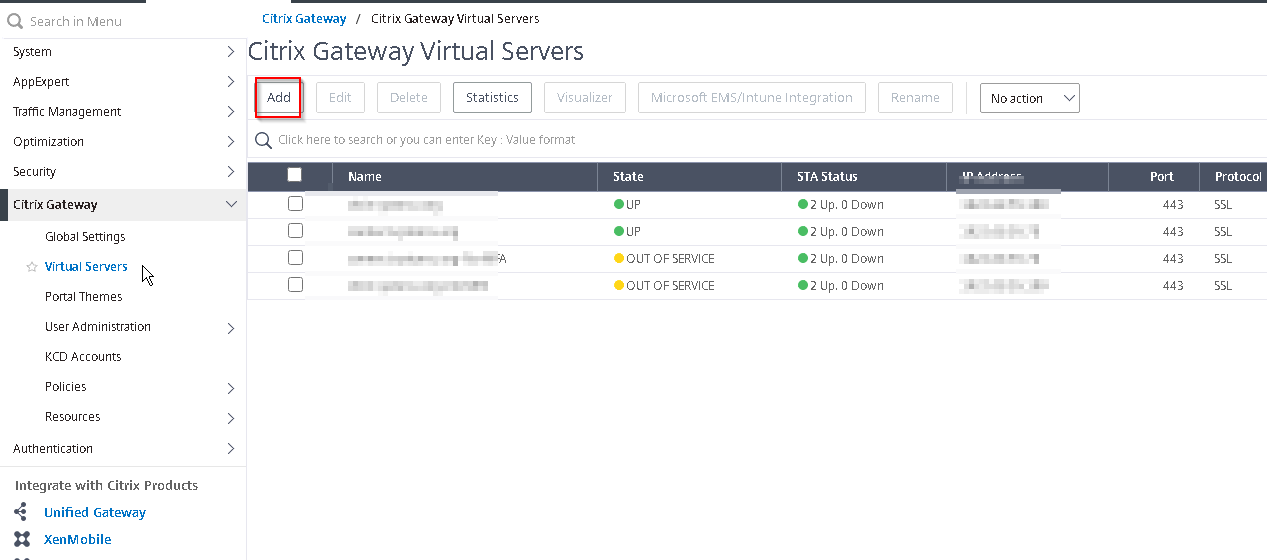Open the No action dropdown

[1029, 98]
